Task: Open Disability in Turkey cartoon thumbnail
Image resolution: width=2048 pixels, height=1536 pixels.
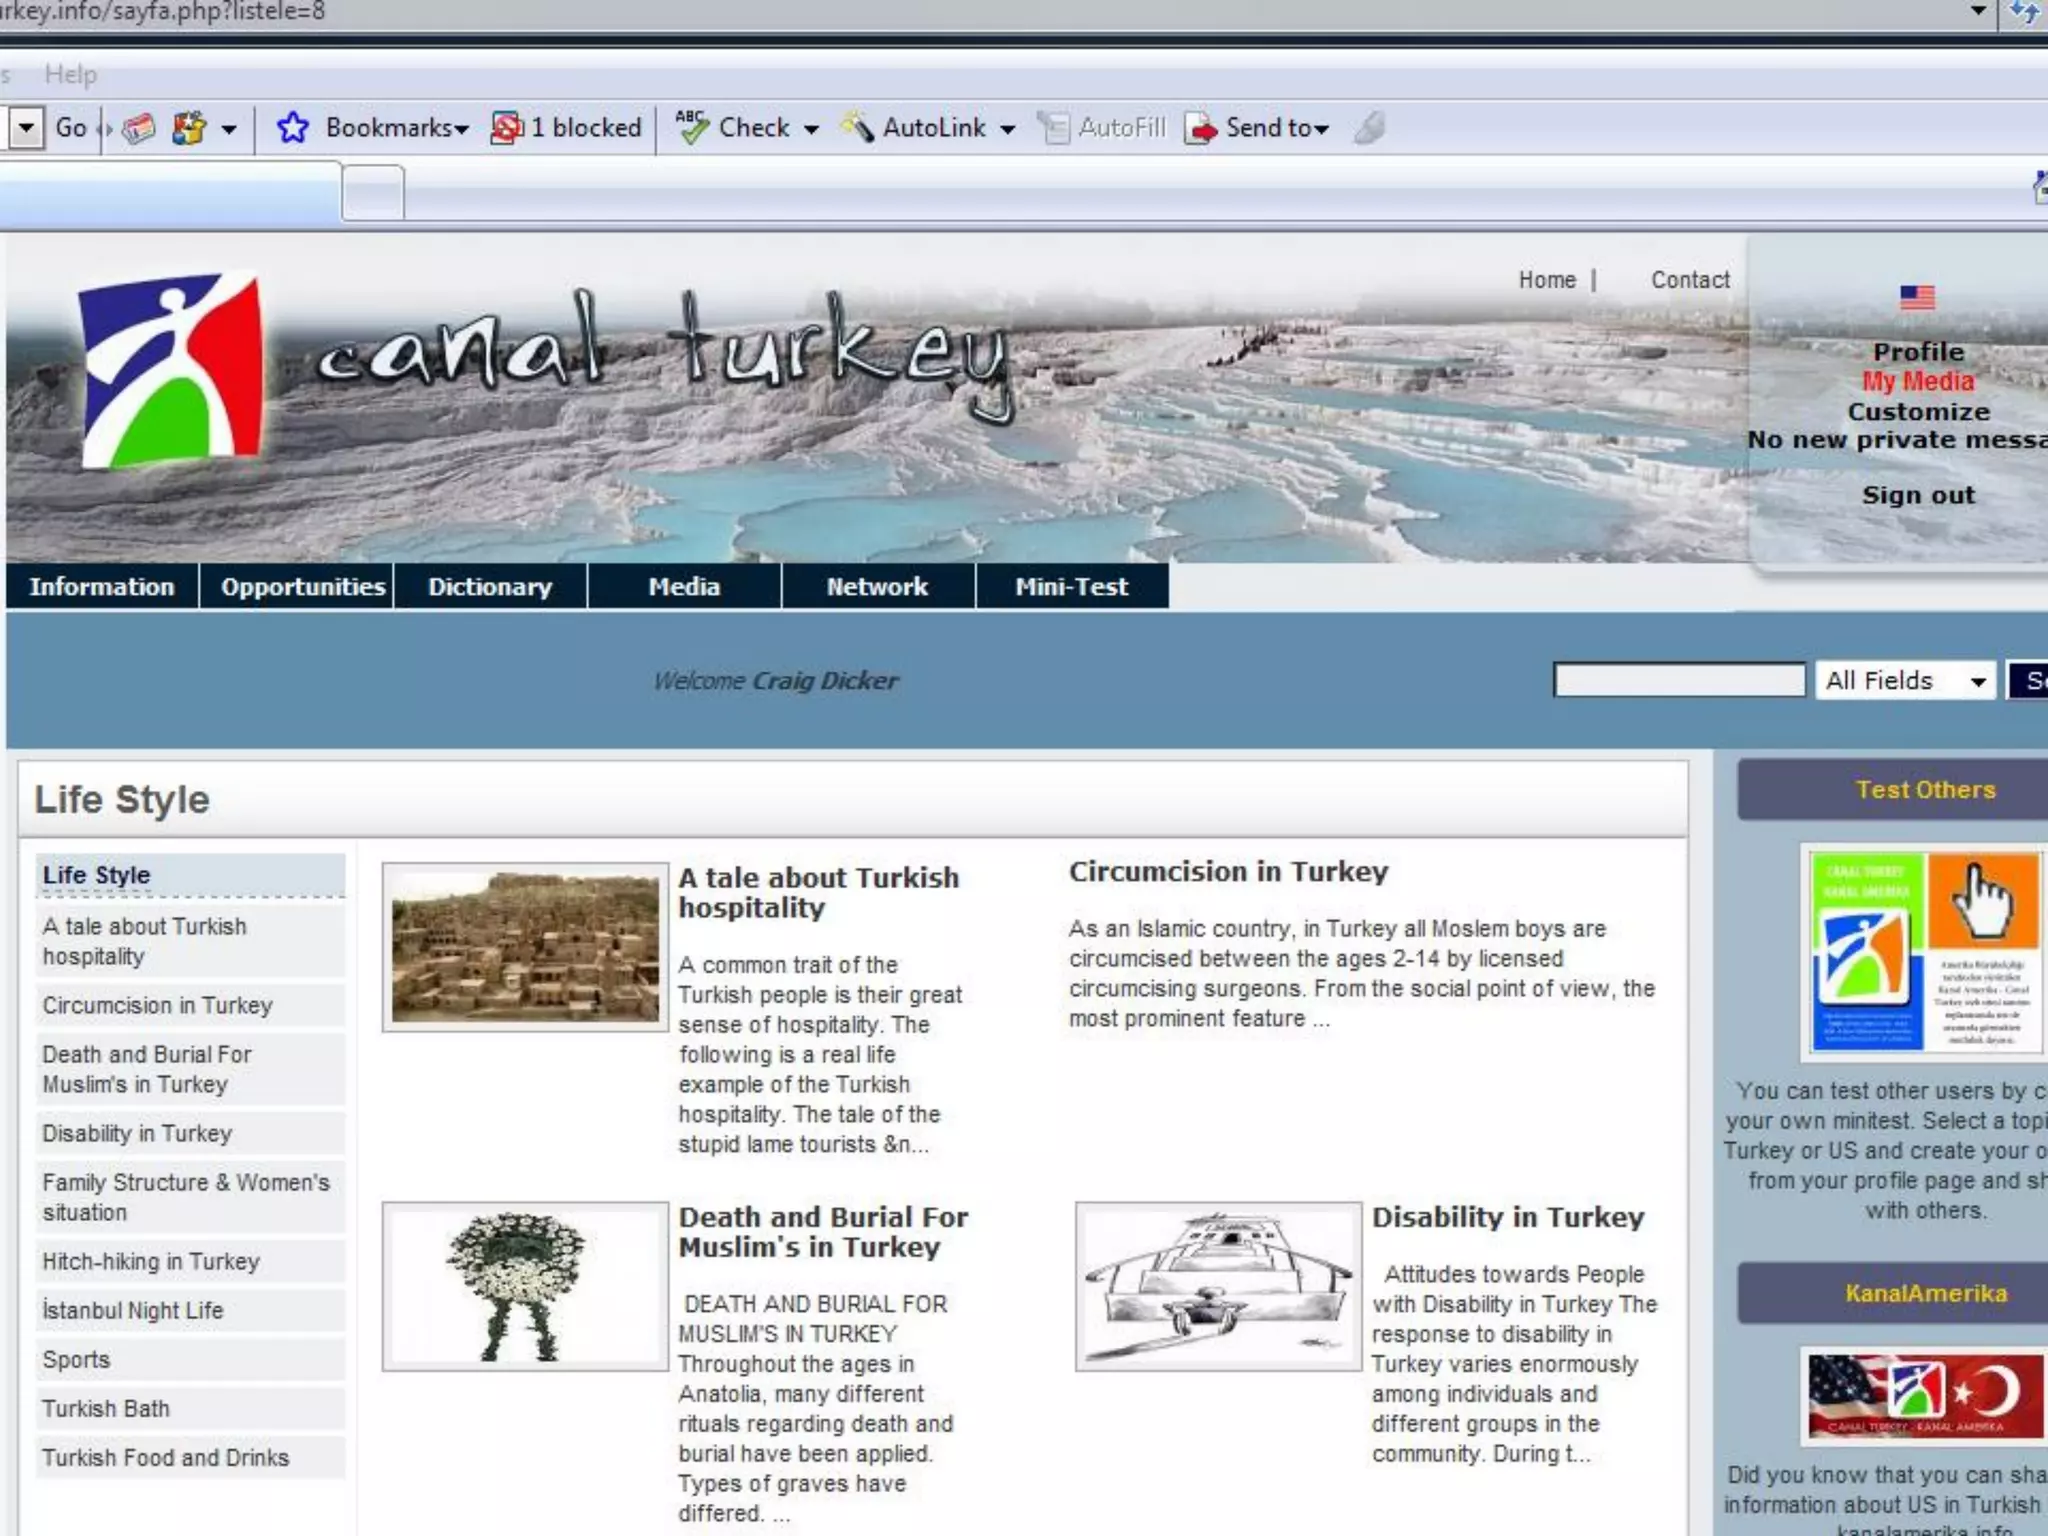Action: [x=1218, y=1286]
